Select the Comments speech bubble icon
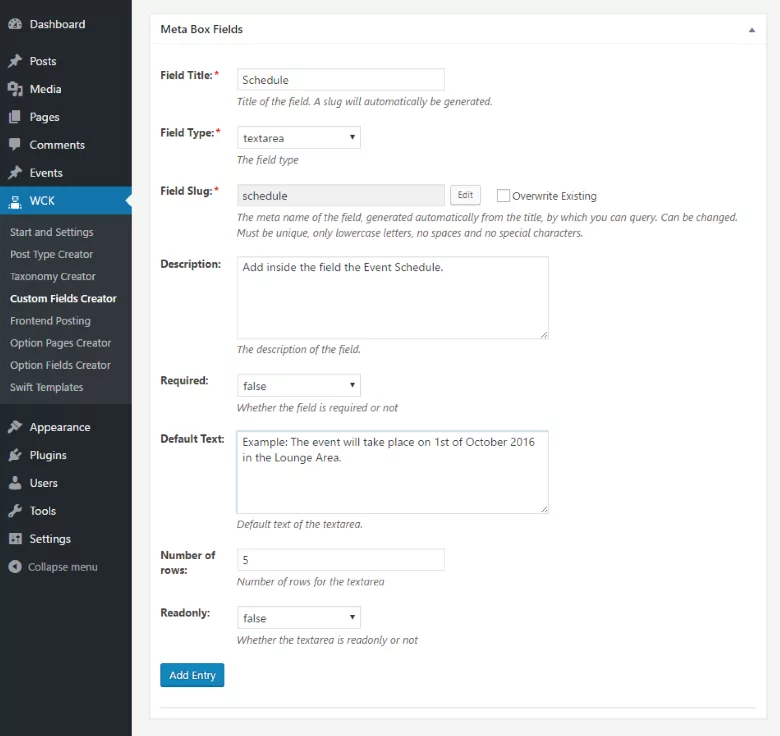 point(15,145)
